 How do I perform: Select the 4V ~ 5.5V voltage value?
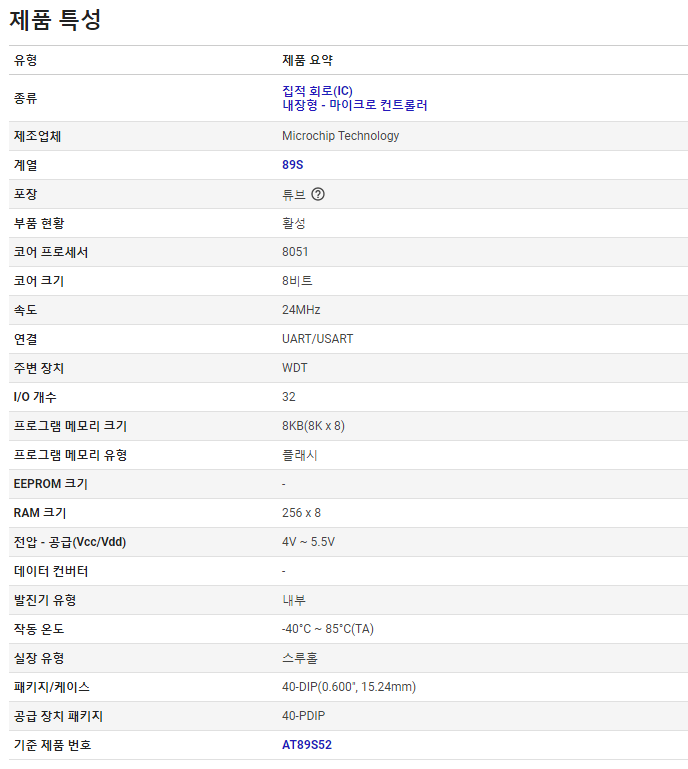(x=308, y=541)
